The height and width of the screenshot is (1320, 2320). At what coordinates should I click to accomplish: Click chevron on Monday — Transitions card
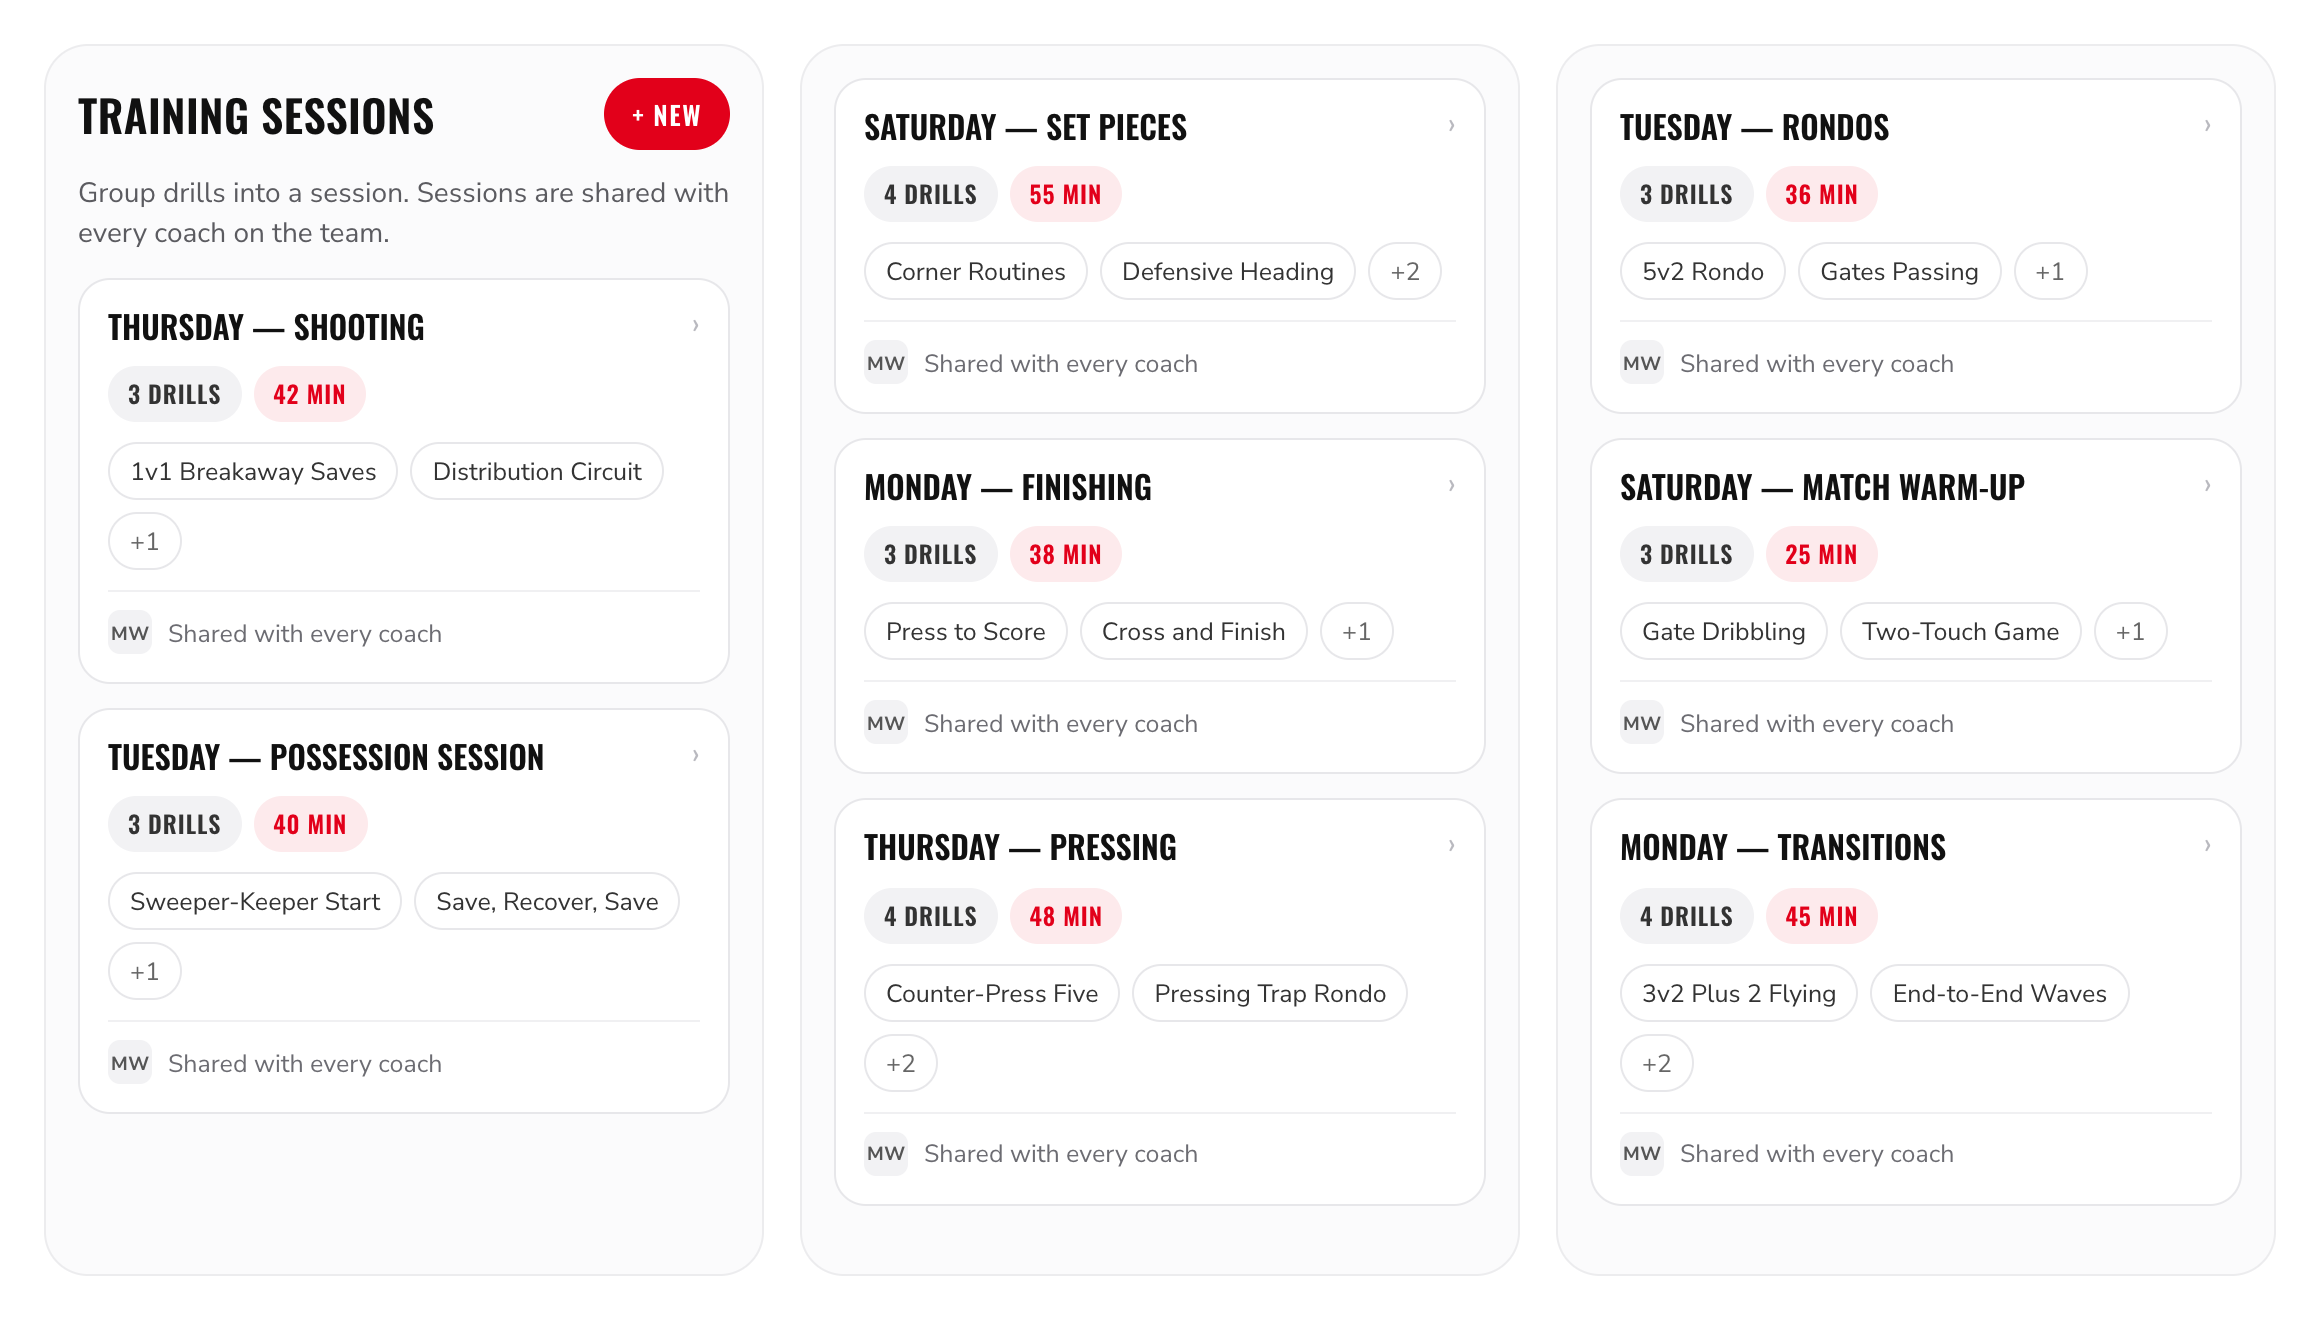coord(2208,846)
